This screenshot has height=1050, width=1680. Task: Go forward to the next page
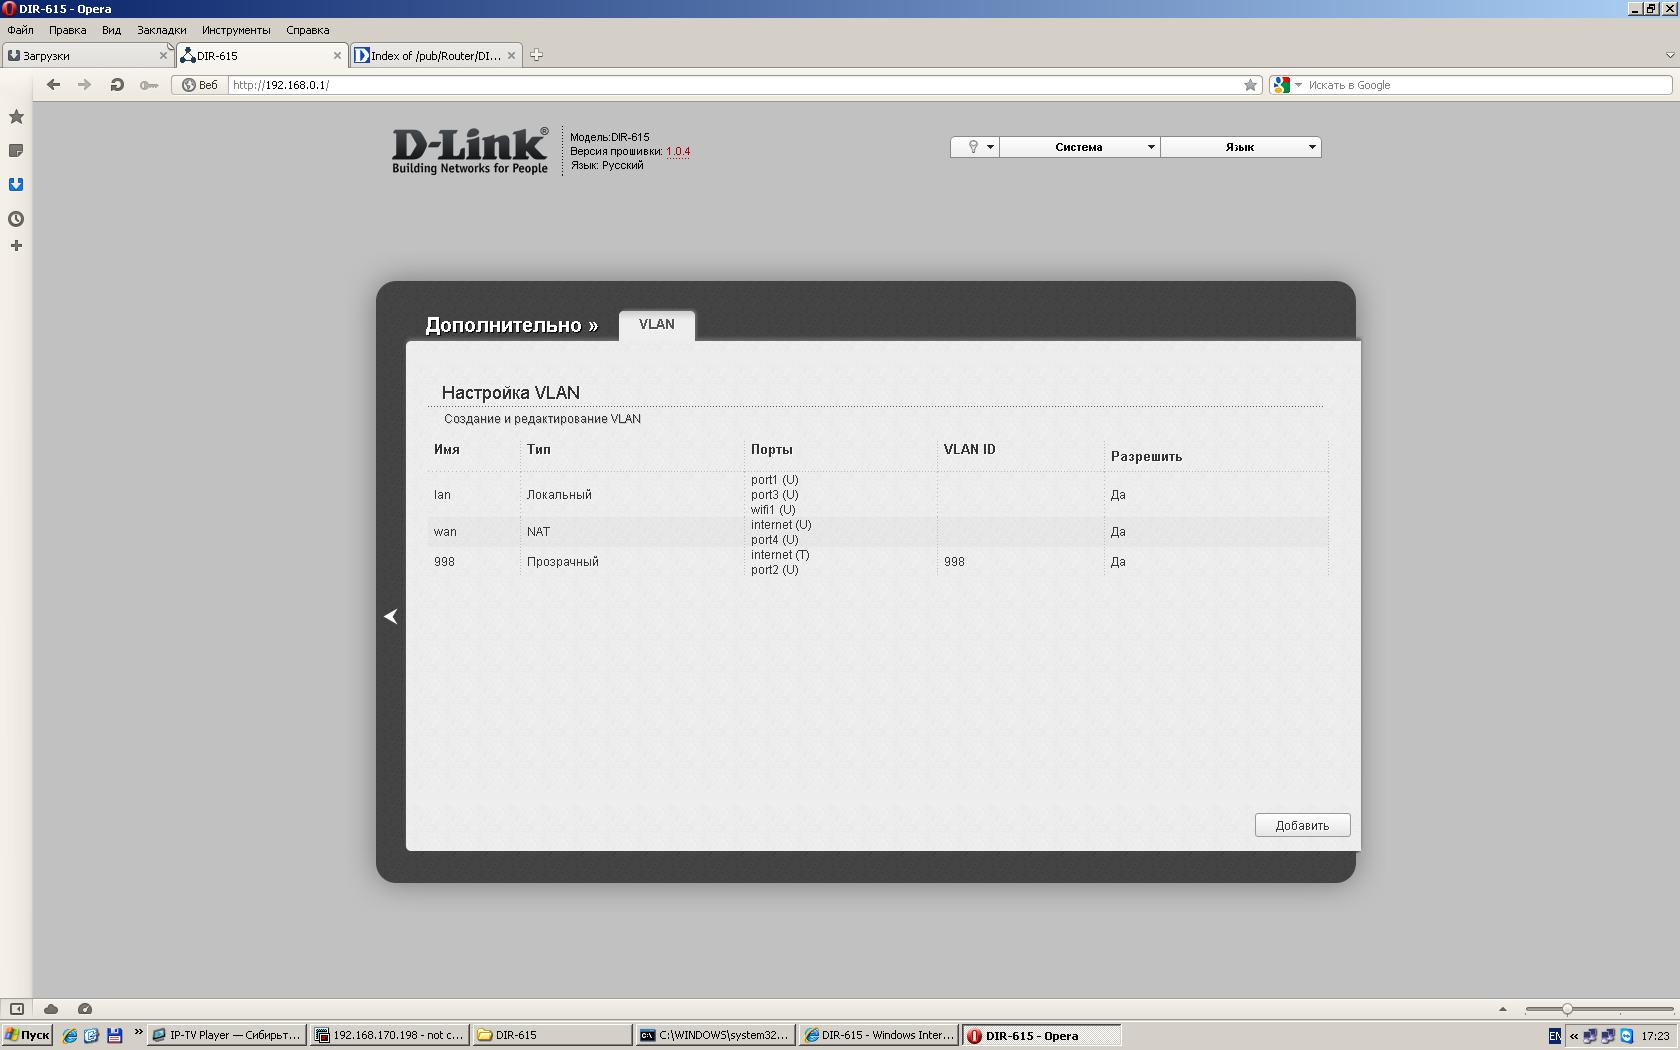point(85,85)
